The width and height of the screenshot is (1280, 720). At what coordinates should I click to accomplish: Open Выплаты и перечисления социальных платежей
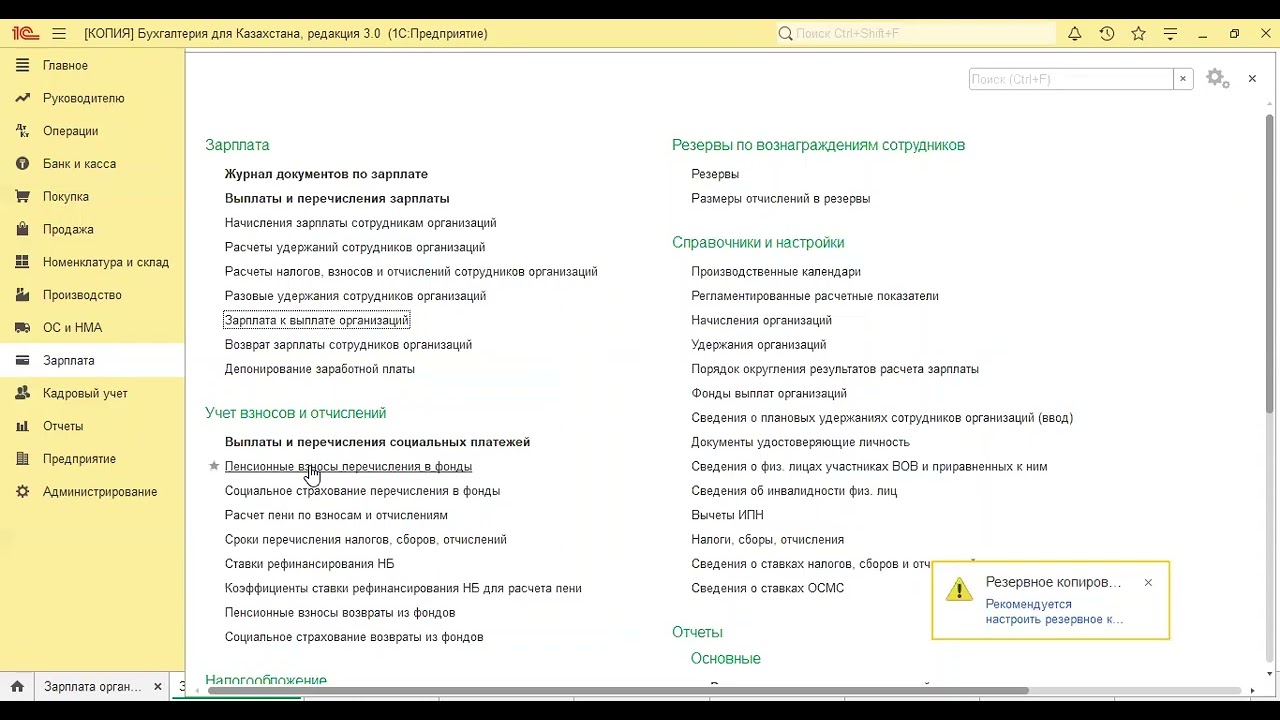tap(377, 442)
